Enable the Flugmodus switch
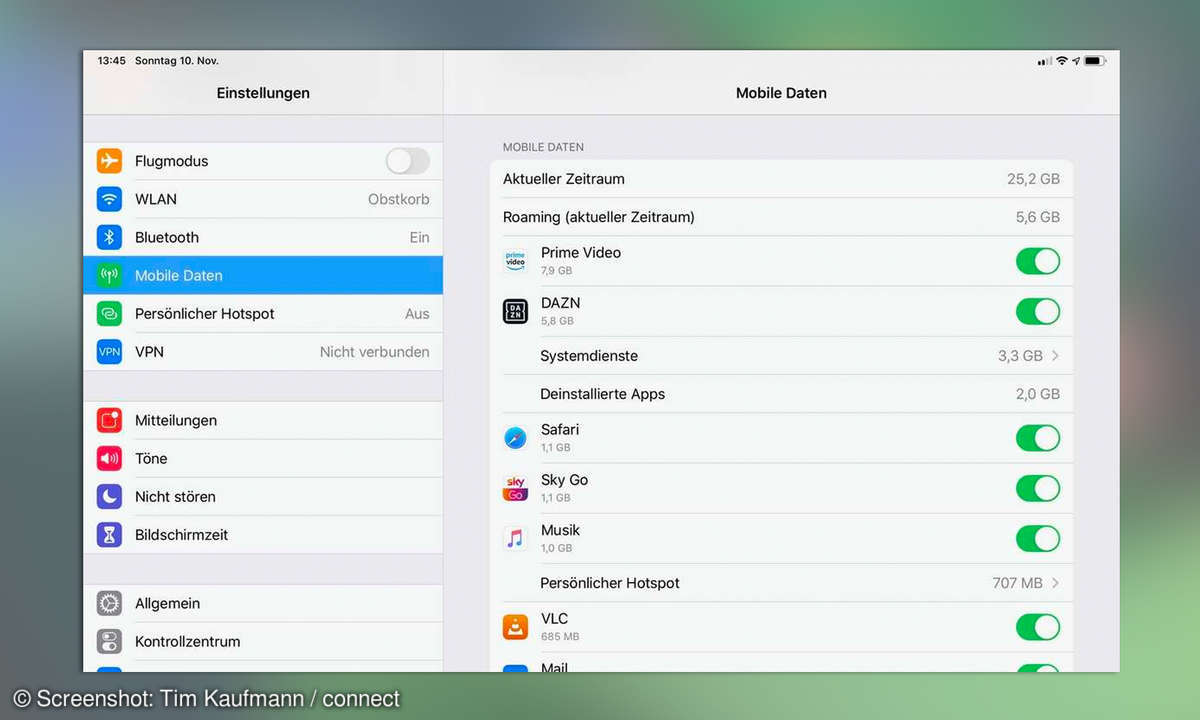The height and width of the screenshot is (720, 1200). [408, 161]
